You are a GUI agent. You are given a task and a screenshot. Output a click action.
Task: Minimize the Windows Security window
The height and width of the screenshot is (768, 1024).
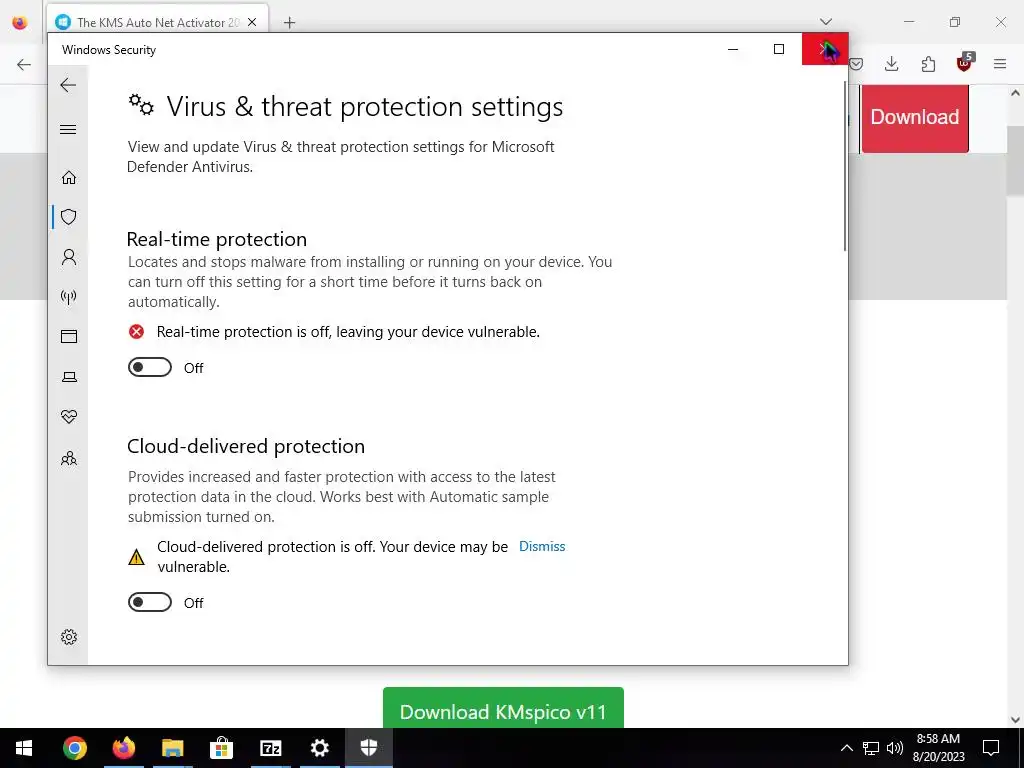tap(733, 49)
